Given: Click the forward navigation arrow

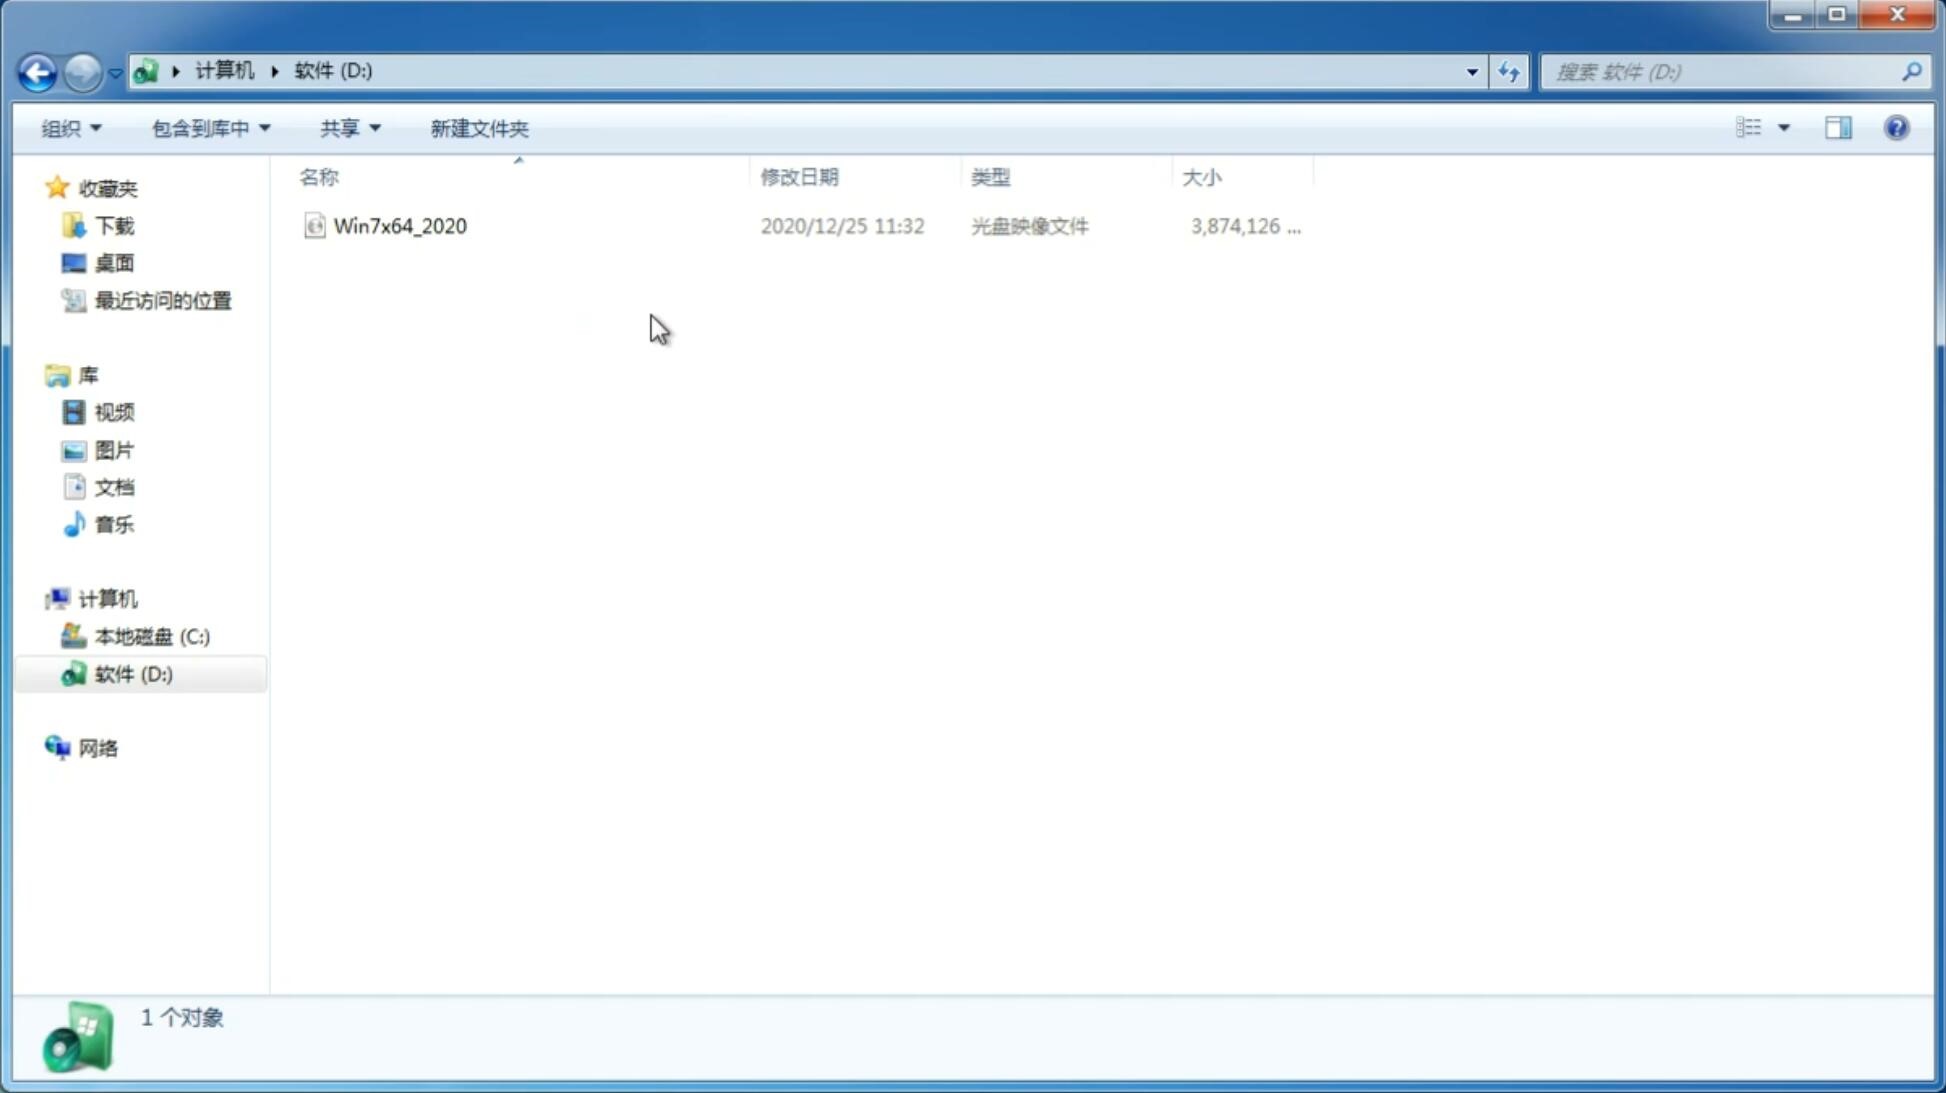Looking at the screenshot, I should pos(80,71).
